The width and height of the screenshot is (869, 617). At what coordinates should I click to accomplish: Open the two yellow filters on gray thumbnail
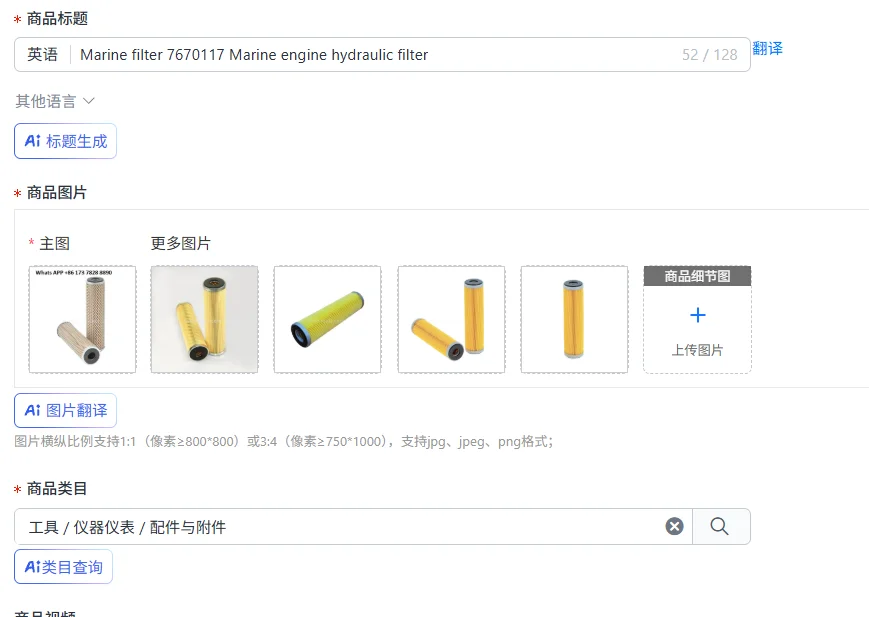click(205, 319)
